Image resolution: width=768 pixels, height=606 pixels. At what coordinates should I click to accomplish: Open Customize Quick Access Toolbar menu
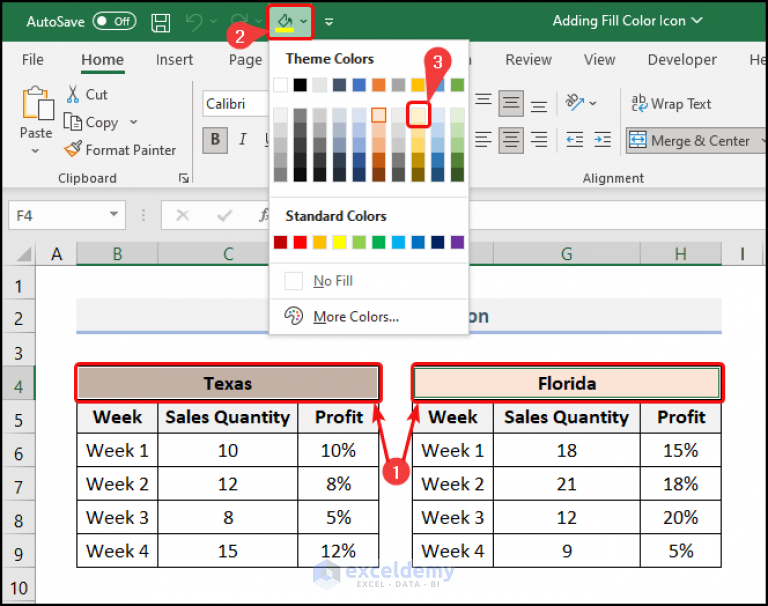pyautogui.click(x=329, y=22)
